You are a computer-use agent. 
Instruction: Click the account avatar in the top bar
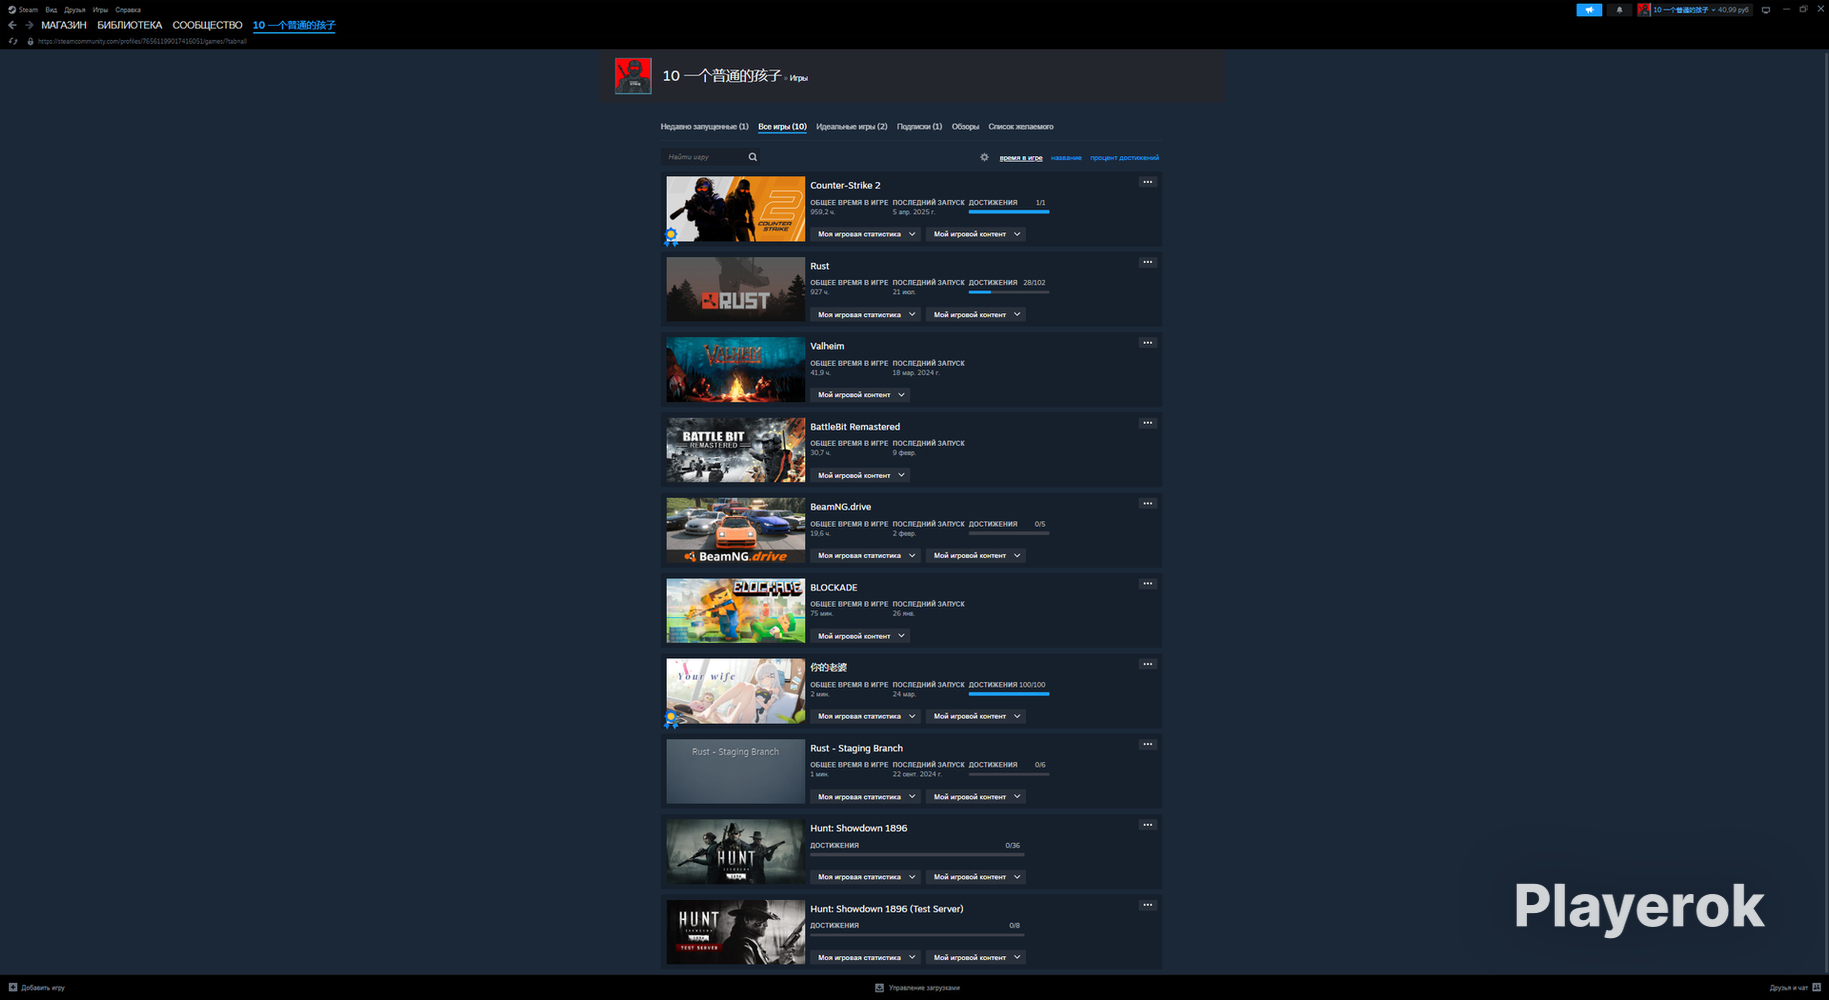click(x=1644, y=10)
